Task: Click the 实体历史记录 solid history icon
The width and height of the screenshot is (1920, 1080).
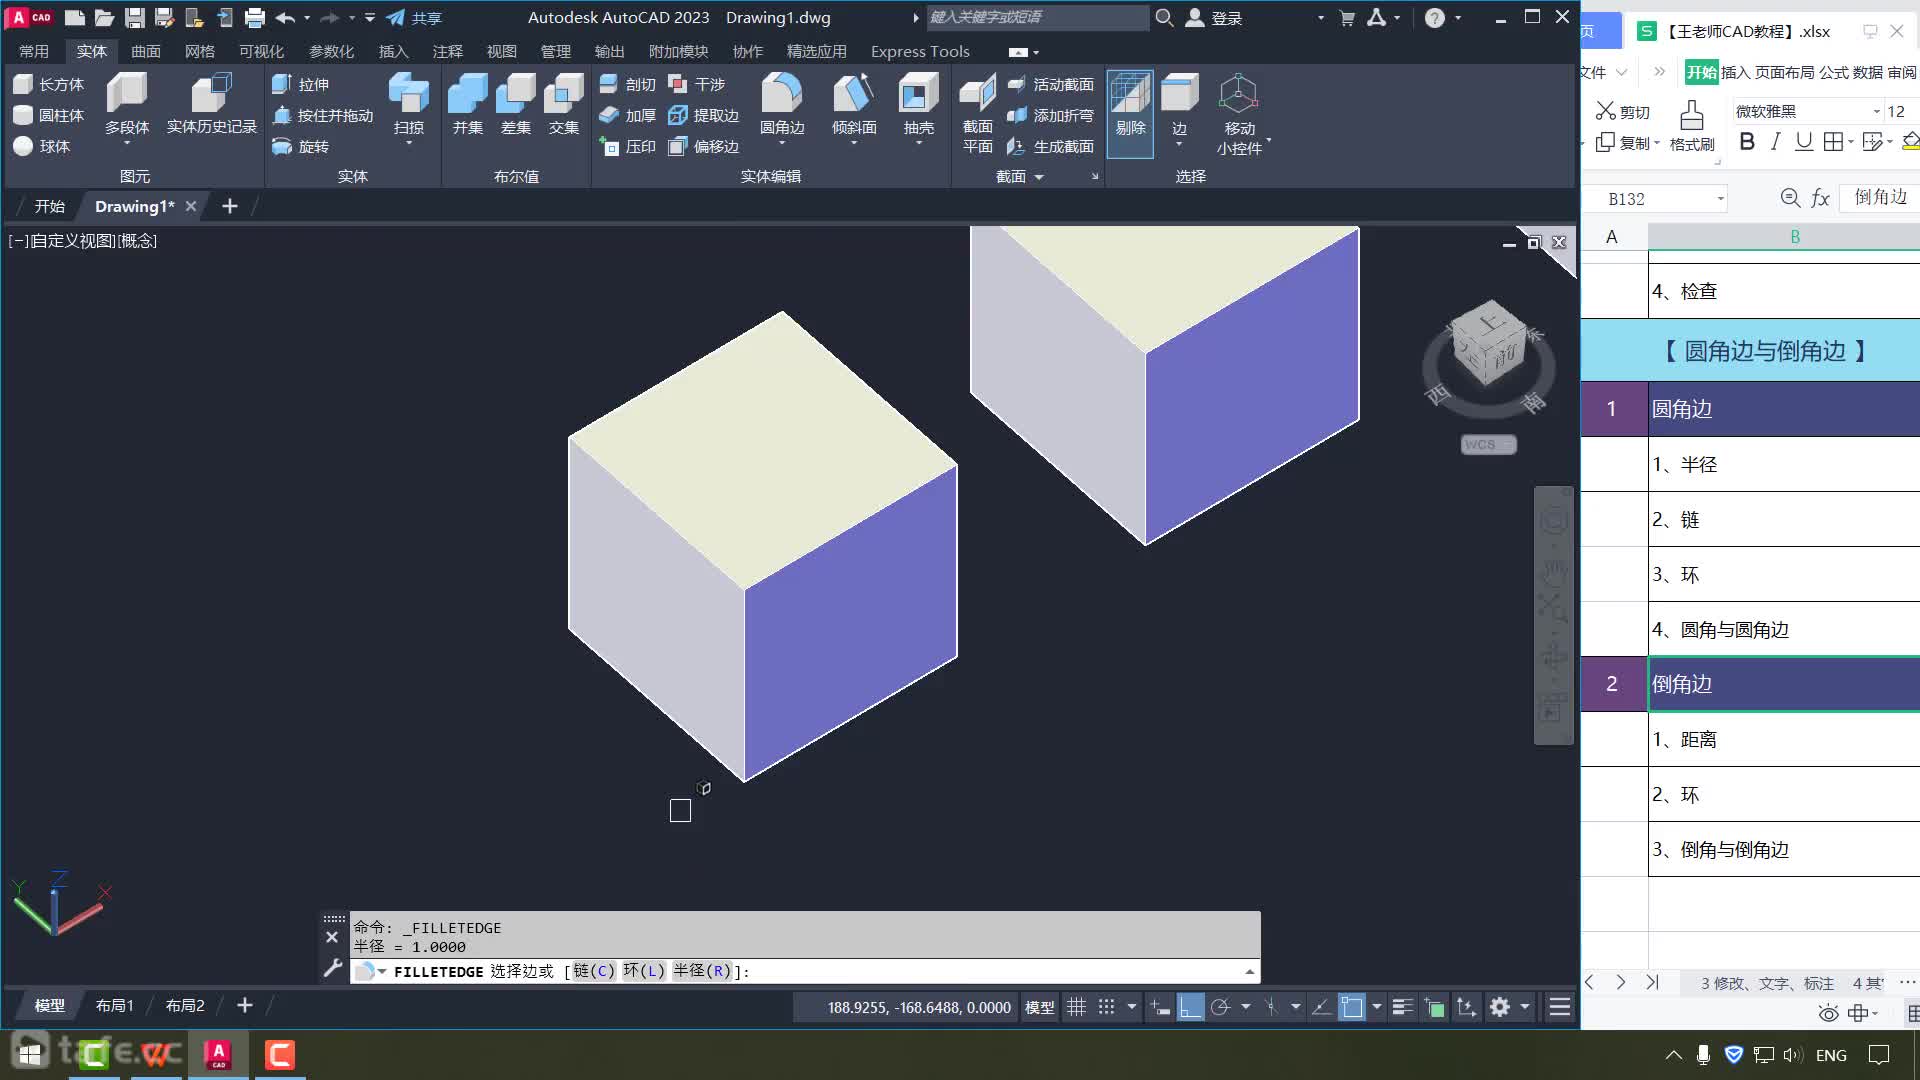Action: pos(211,104)
